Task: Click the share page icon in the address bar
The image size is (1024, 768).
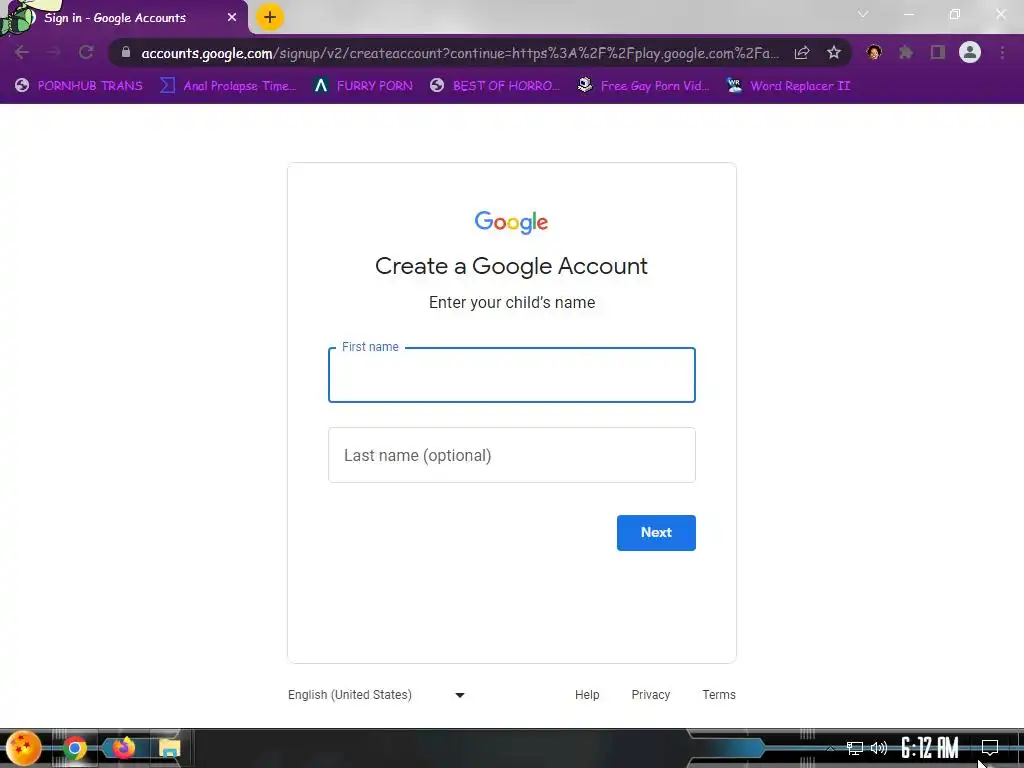Action: click(802, 52)
